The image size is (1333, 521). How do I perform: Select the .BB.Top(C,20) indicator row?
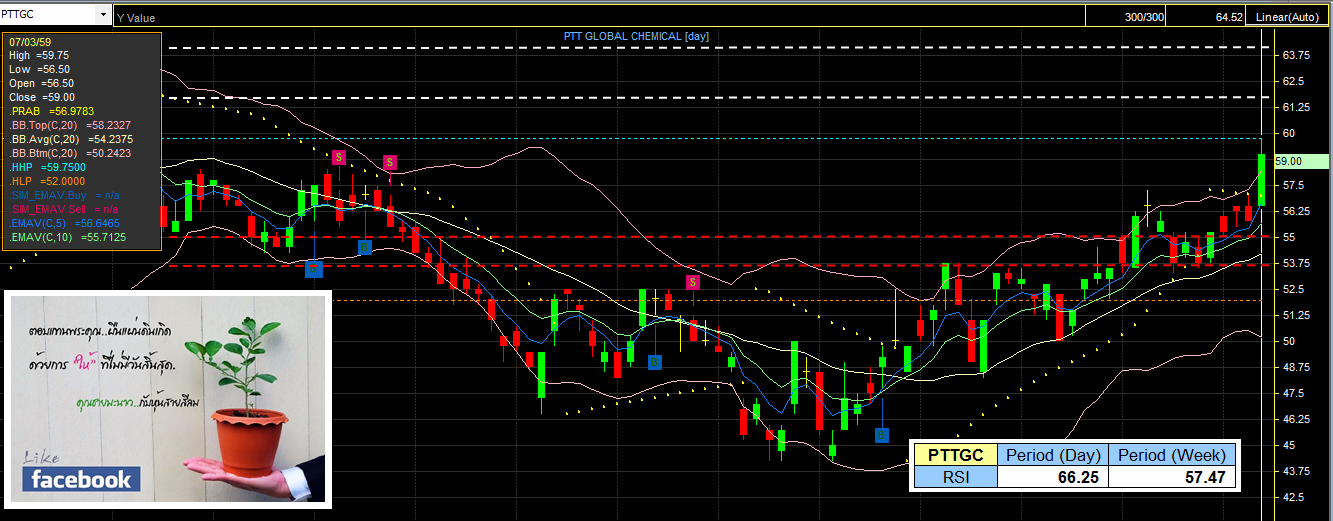70,125
